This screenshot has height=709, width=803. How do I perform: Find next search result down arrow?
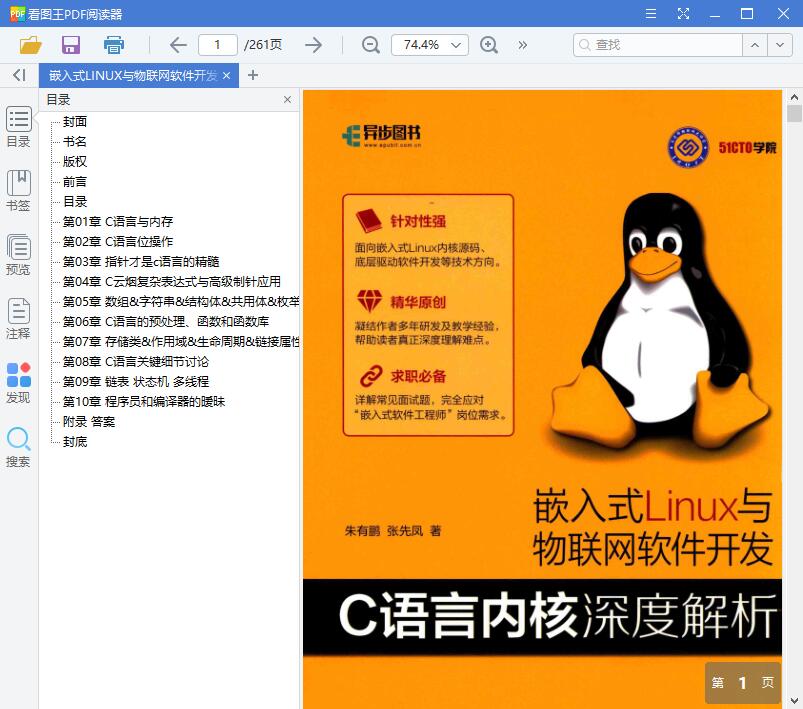pos(779,45)
